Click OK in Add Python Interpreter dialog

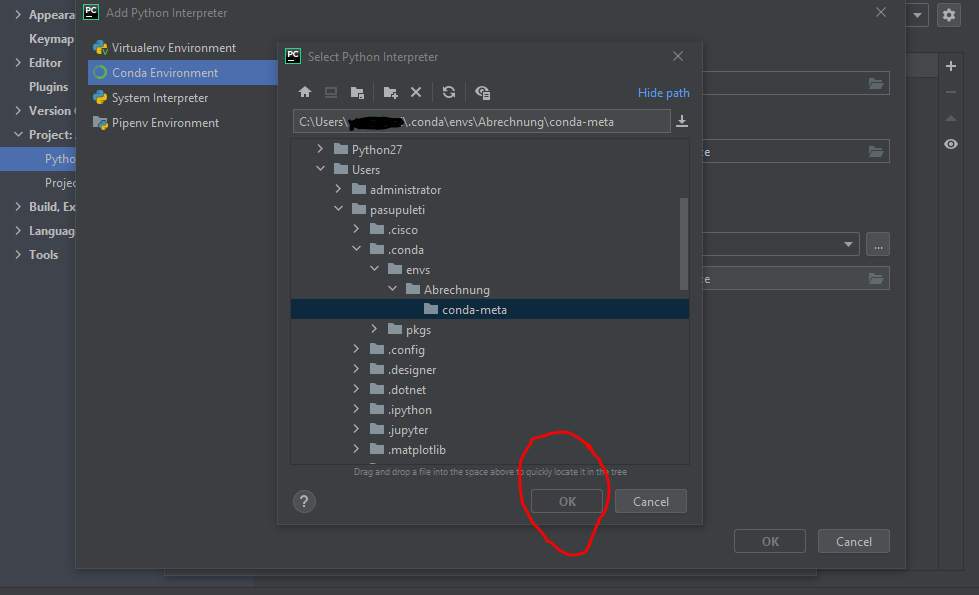pyautogui.click(x=770, y=541)
